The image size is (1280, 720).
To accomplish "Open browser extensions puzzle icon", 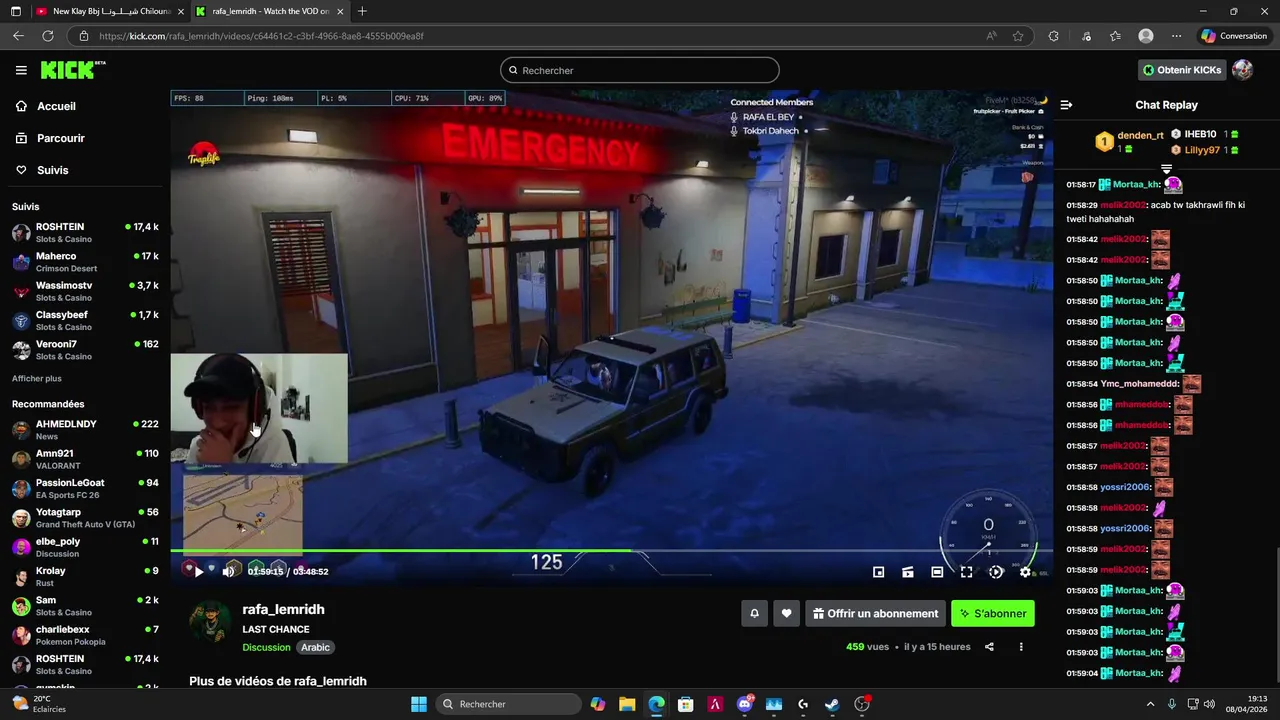I will 1053,36.
